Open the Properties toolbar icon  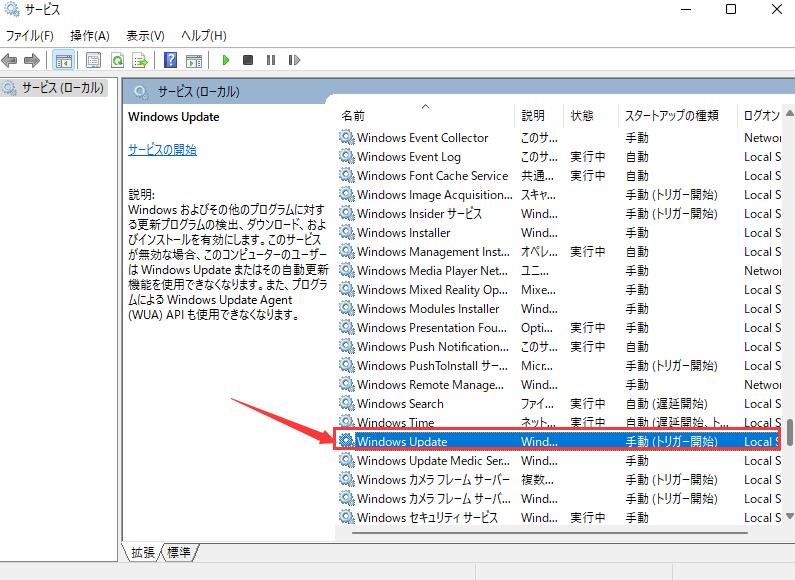94,60
